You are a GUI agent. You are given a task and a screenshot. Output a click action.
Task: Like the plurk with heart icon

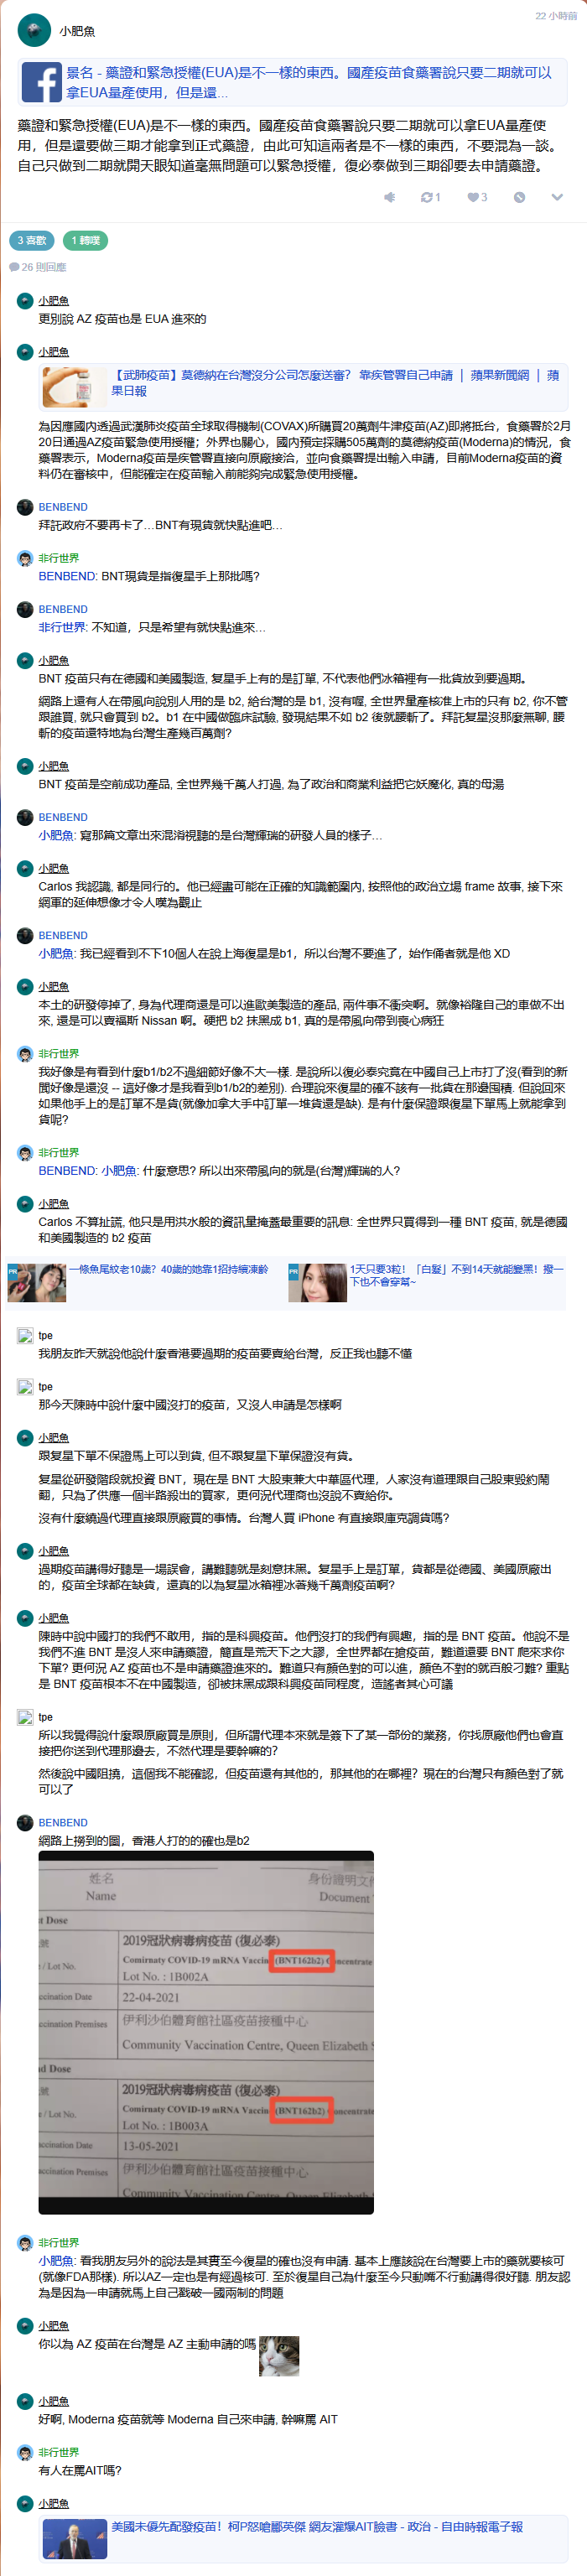click(477, 197)
